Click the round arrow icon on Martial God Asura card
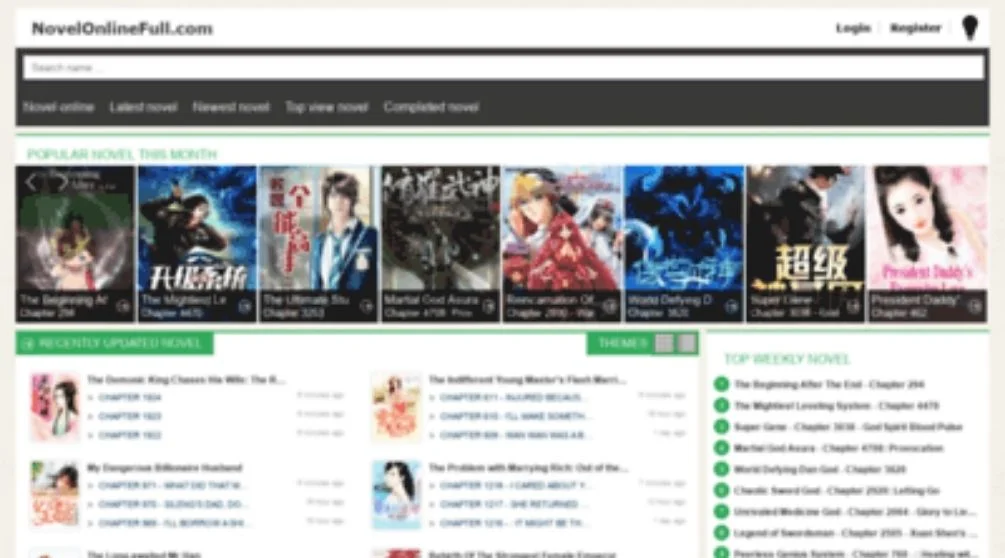 click(488, 307)
